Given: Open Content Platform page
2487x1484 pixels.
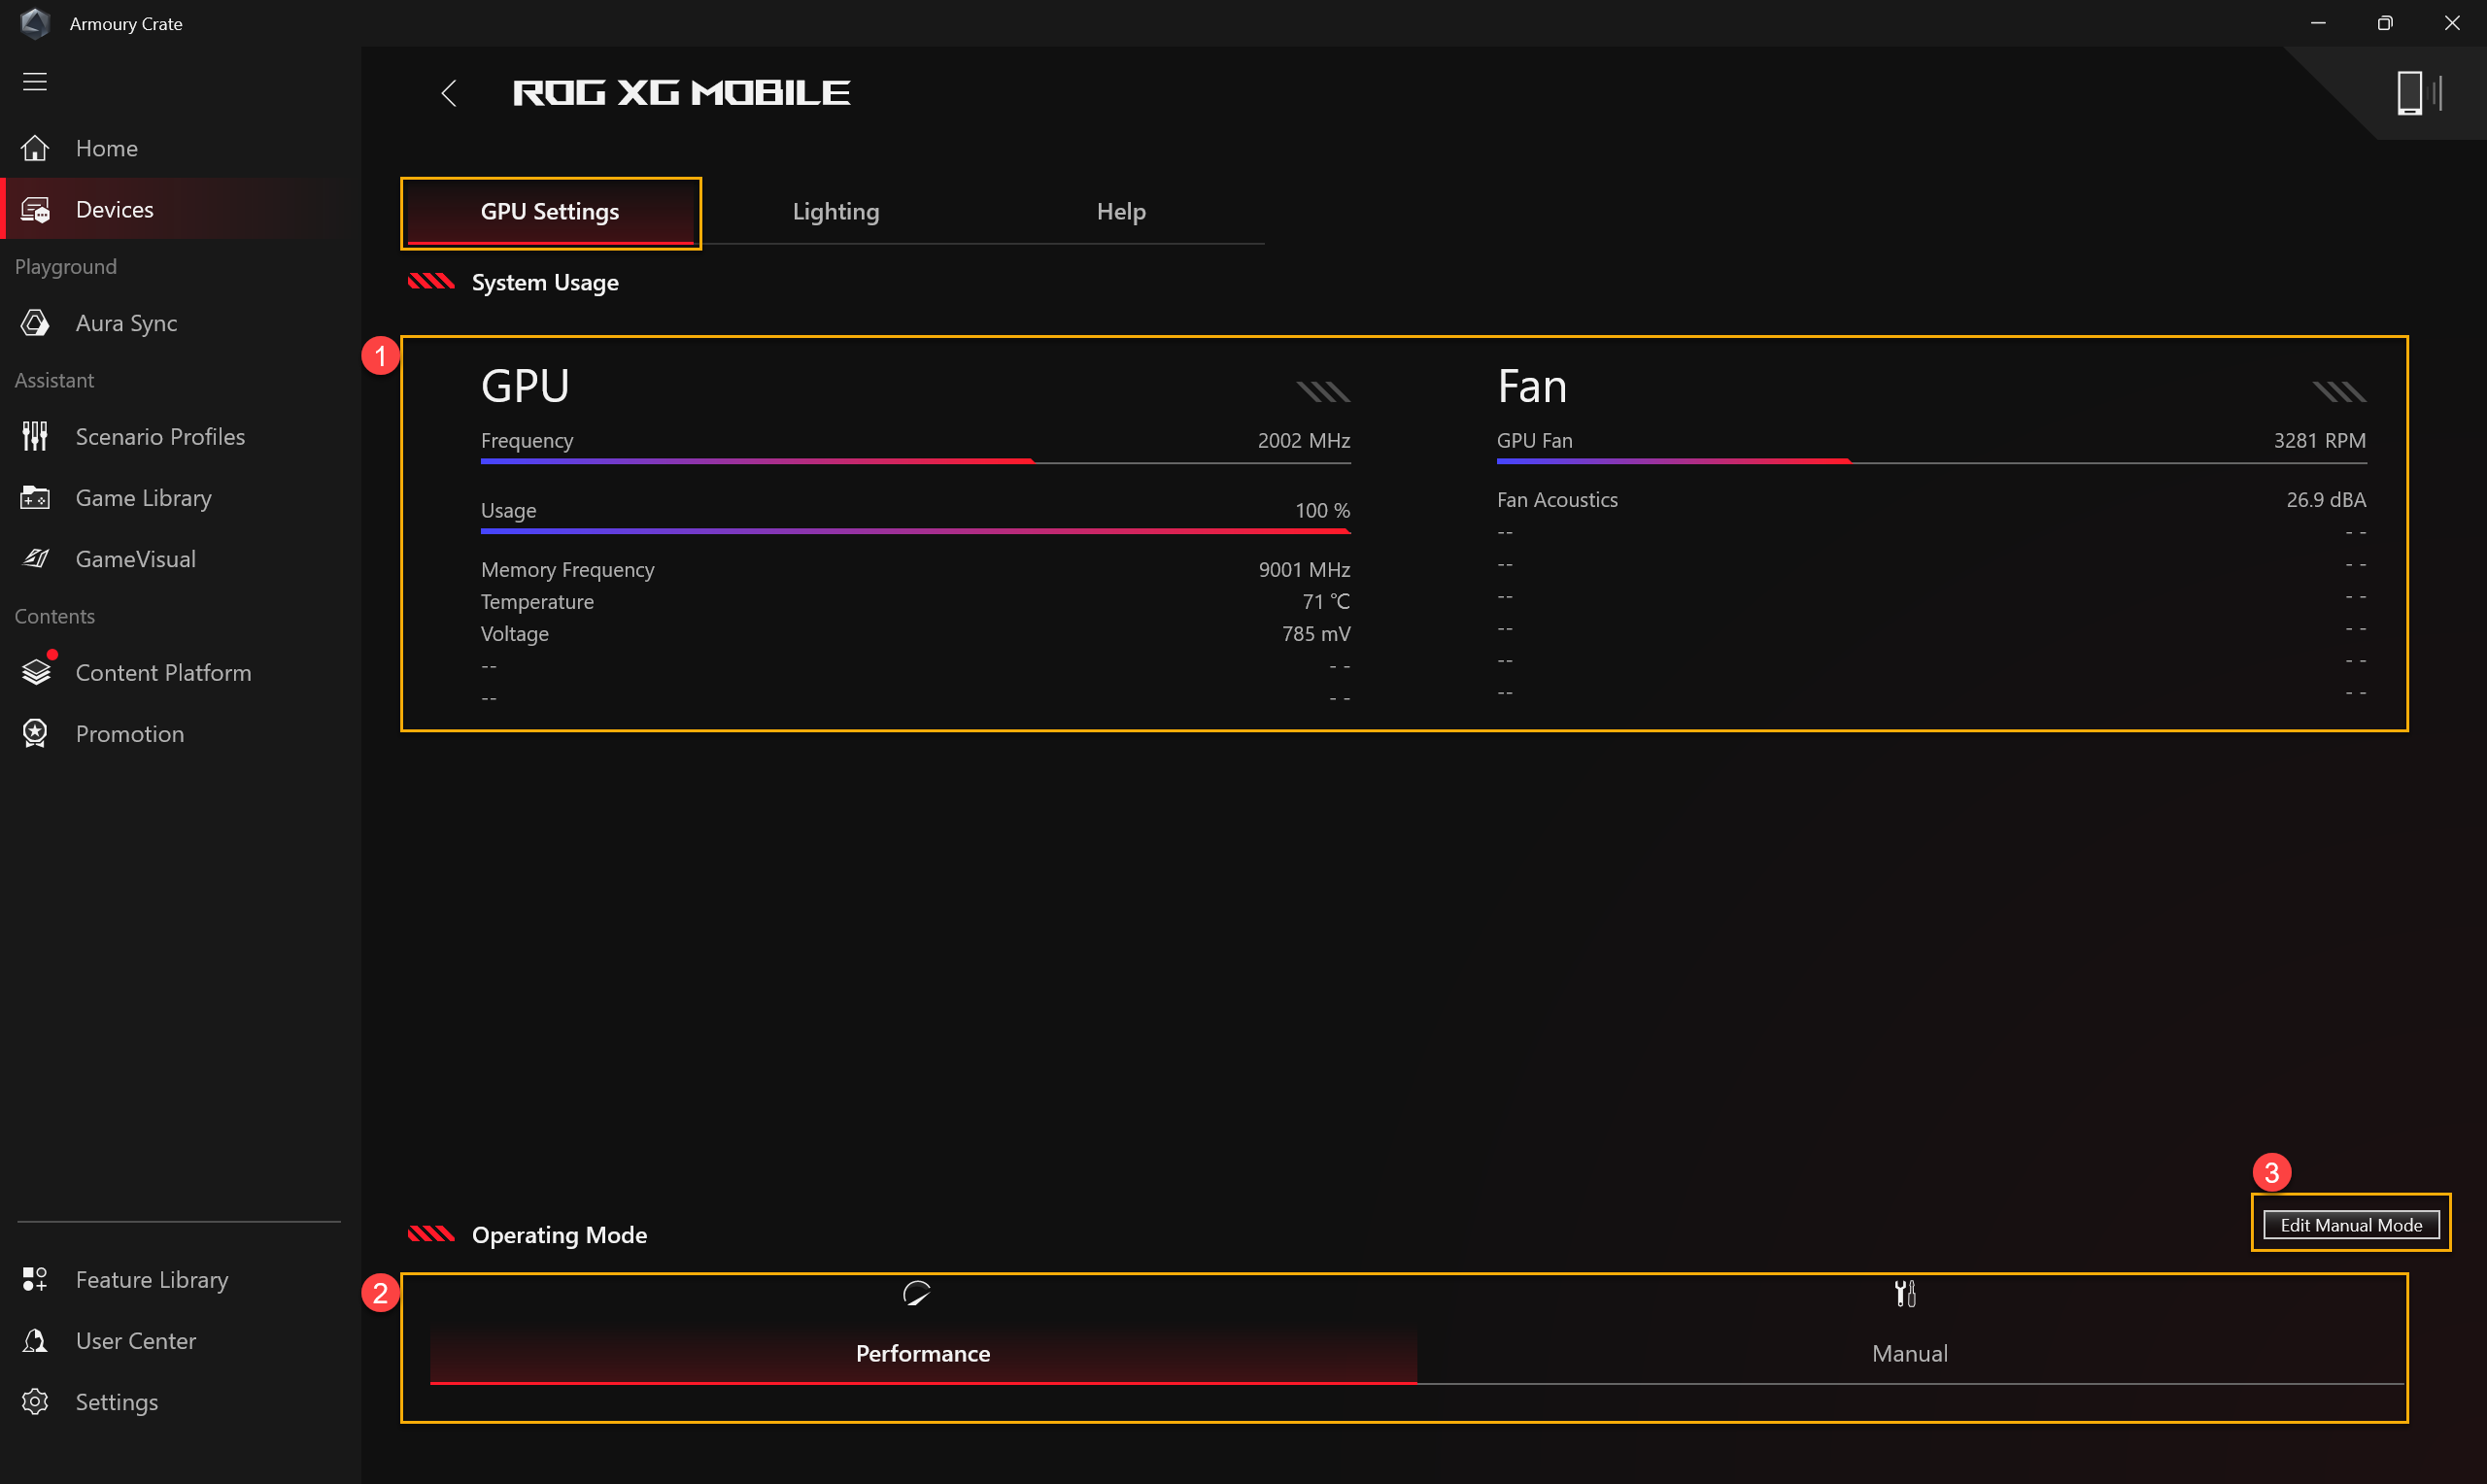Looking at the screenshot, I should click(163, 673).
